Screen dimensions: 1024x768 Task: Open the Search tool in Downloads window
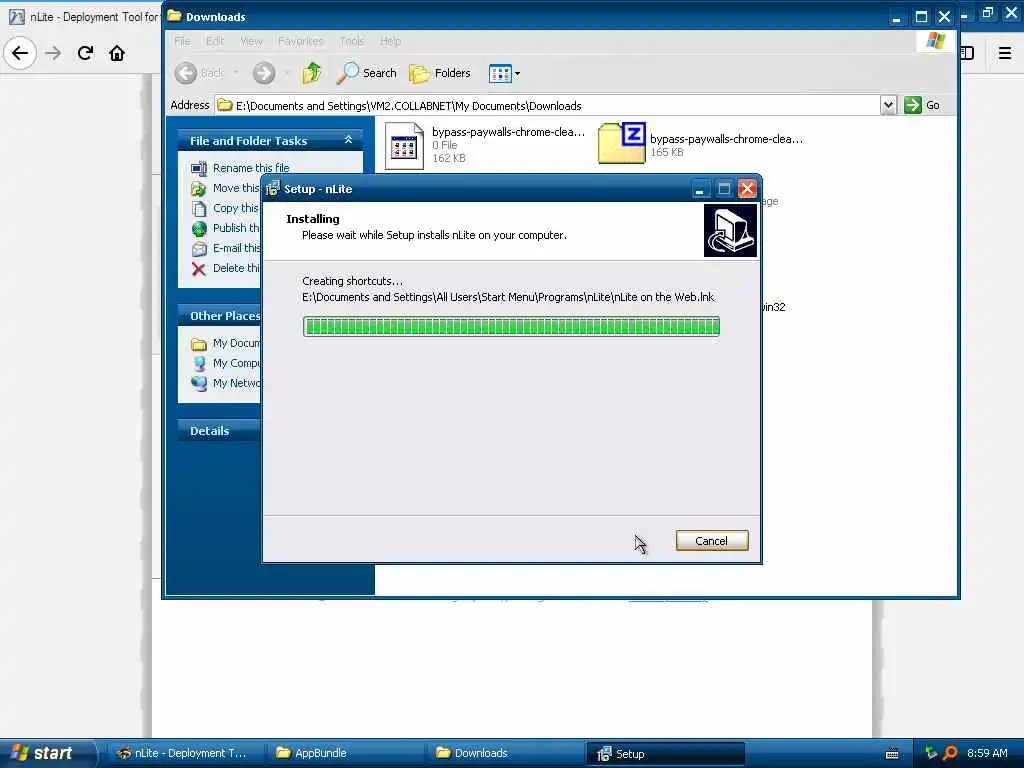[x=366, y=73]
